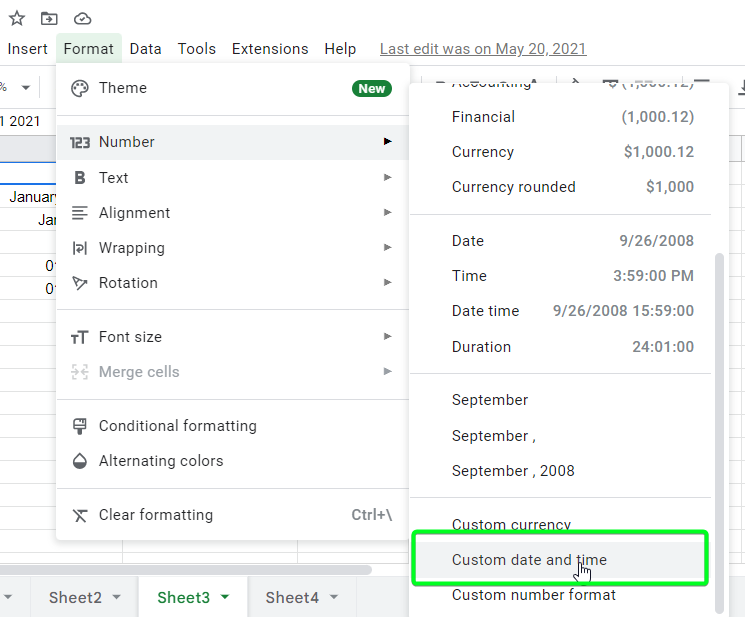
Task: Open the Extensions menu
Action: pyautogui.click(x=270, y=49)
